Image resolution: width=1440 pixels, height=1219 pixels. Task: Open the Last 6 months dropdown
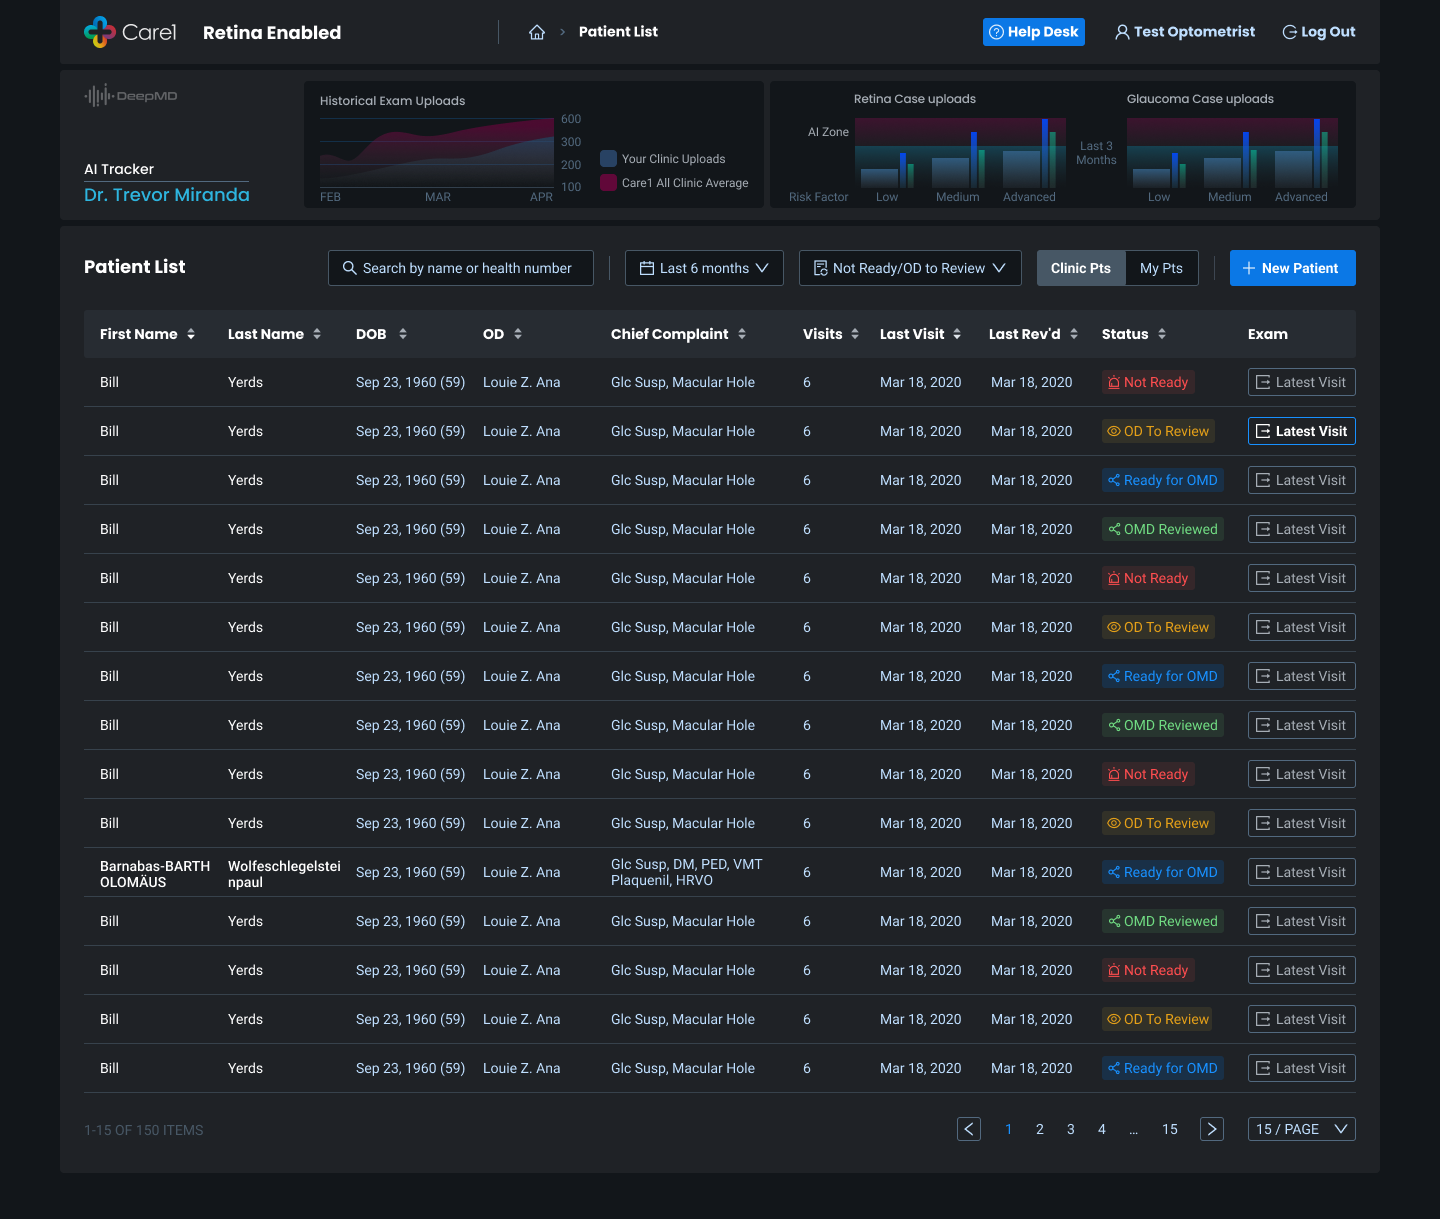coord(704,268)
